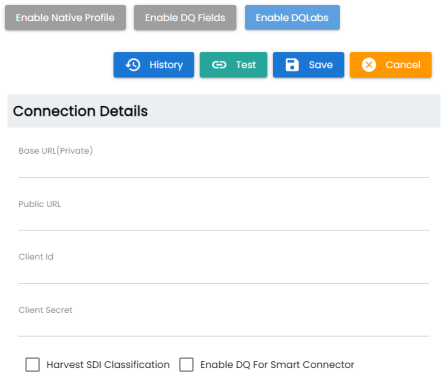Click the blue Enable DQLabs button
The height and width of the screenshot is (386, 446).
292,18
